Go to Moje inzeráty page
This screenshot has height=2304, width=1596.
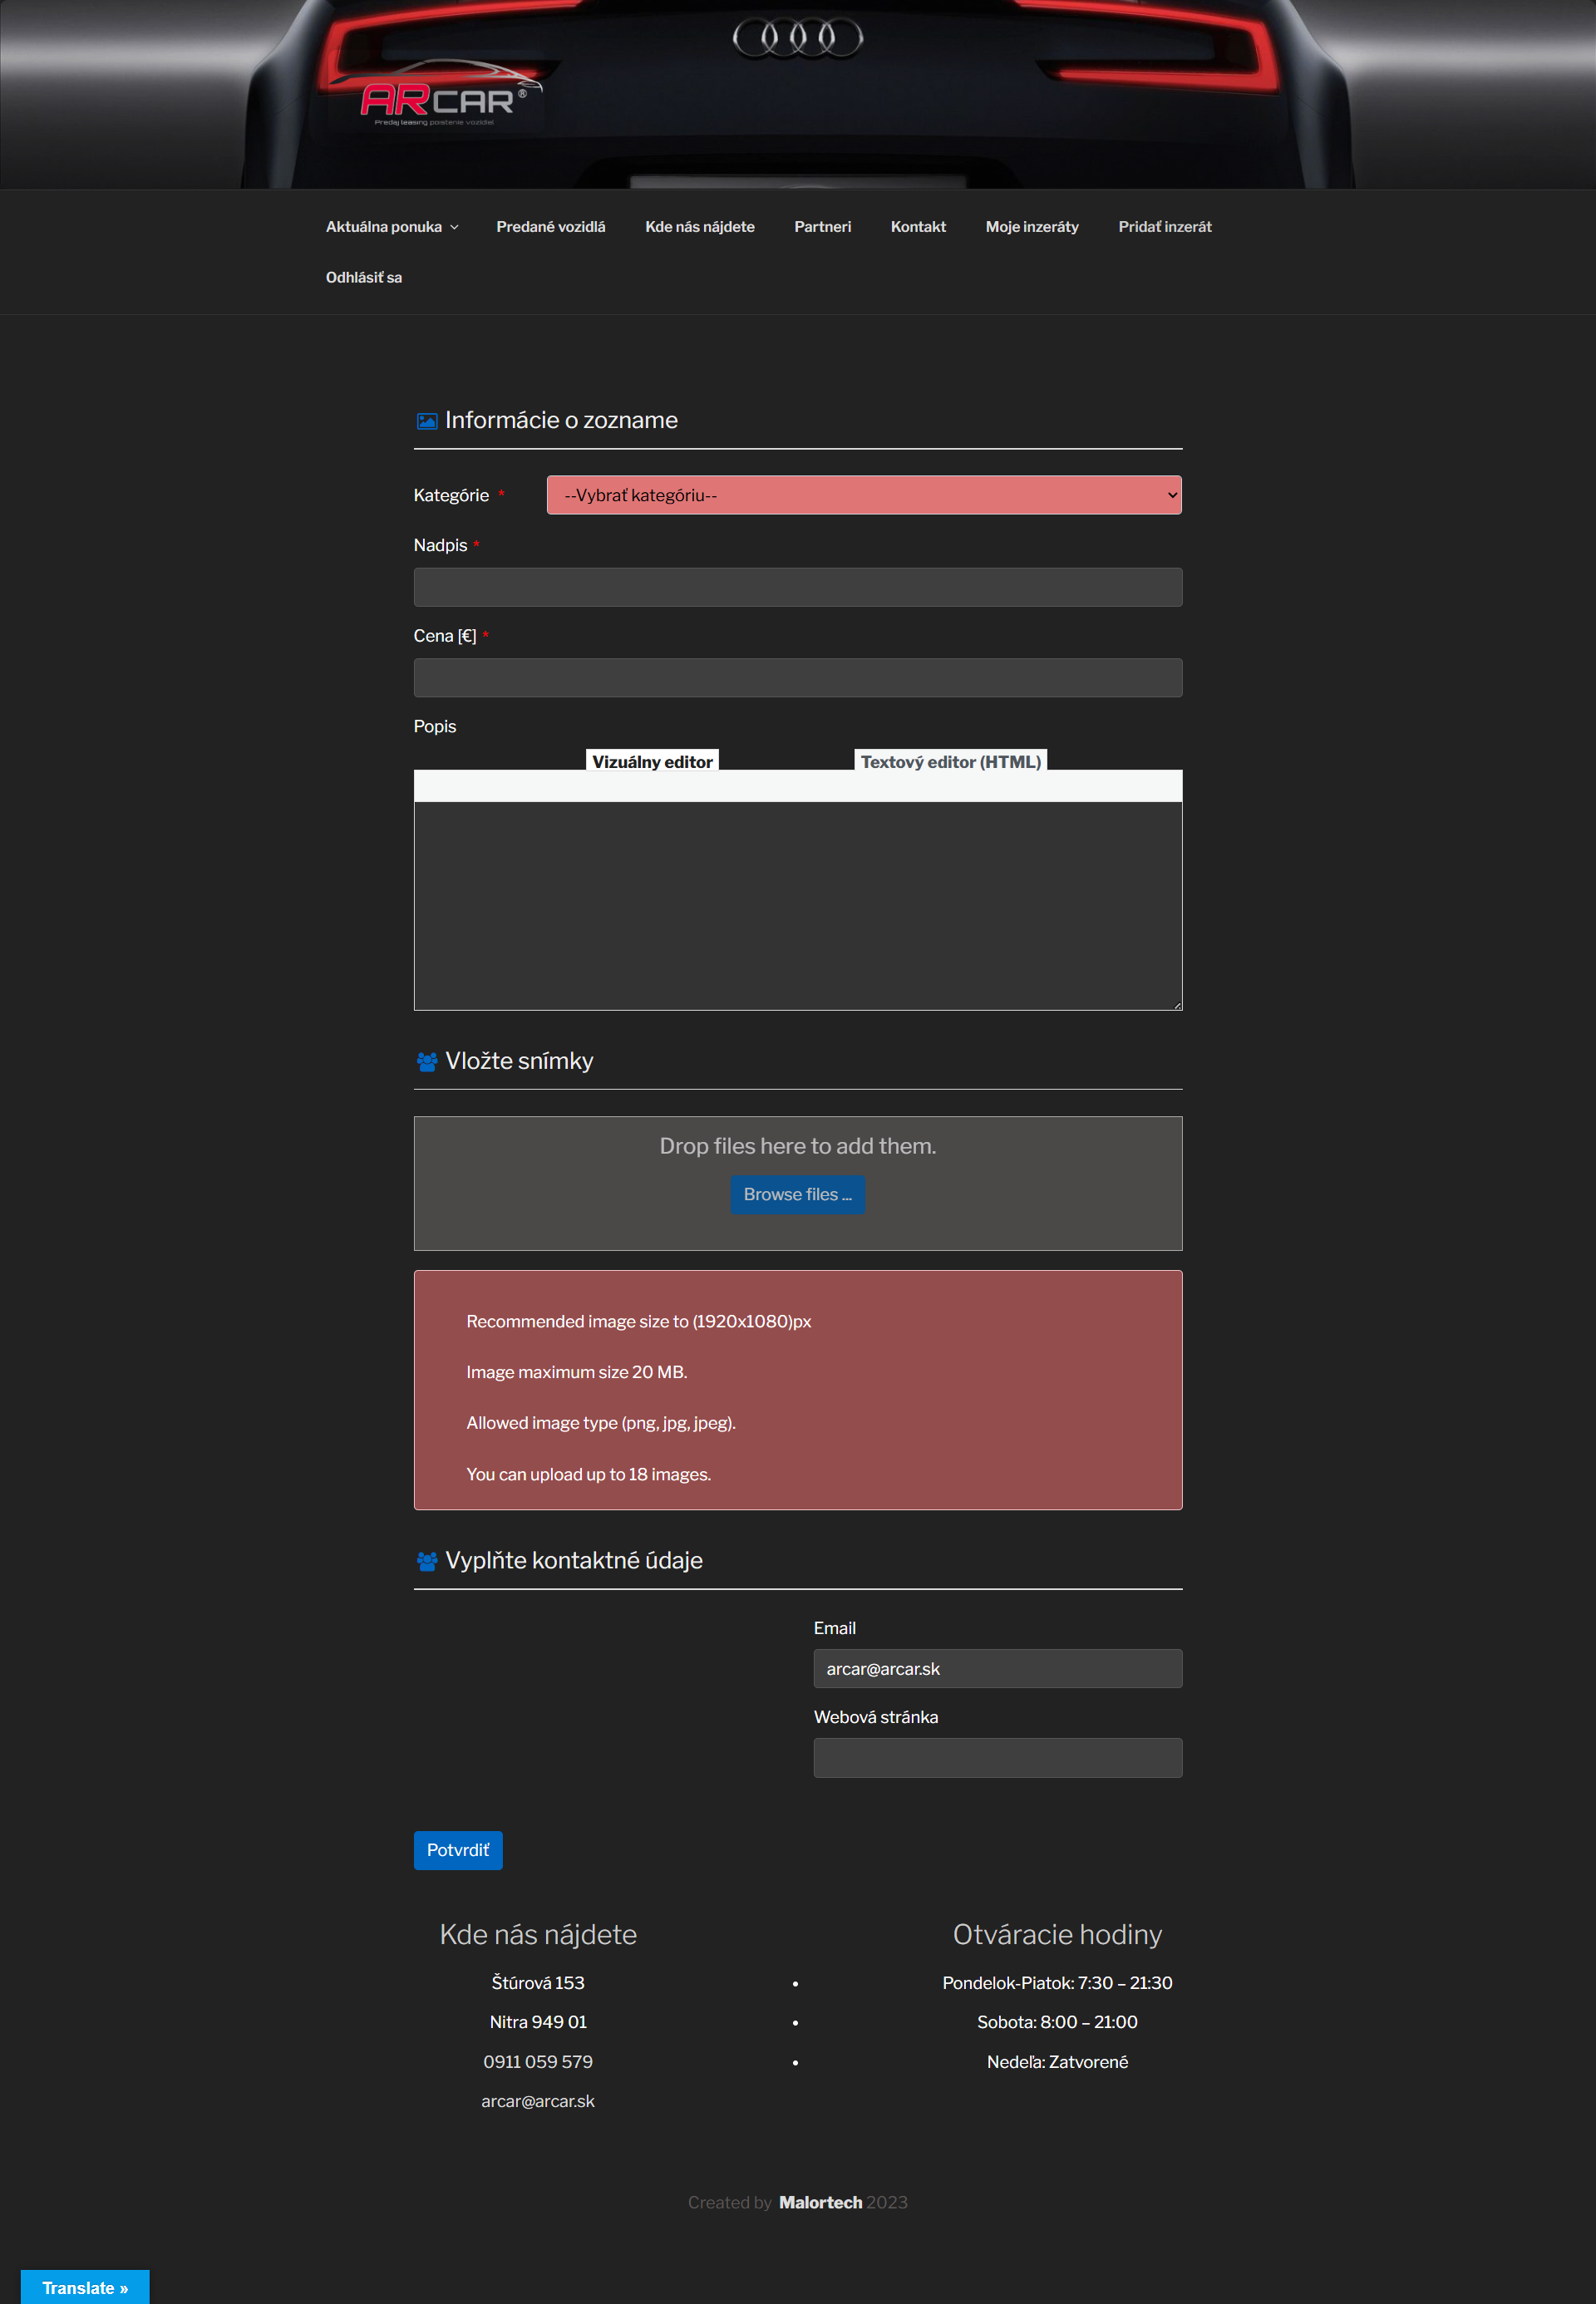coord(1031,227)
